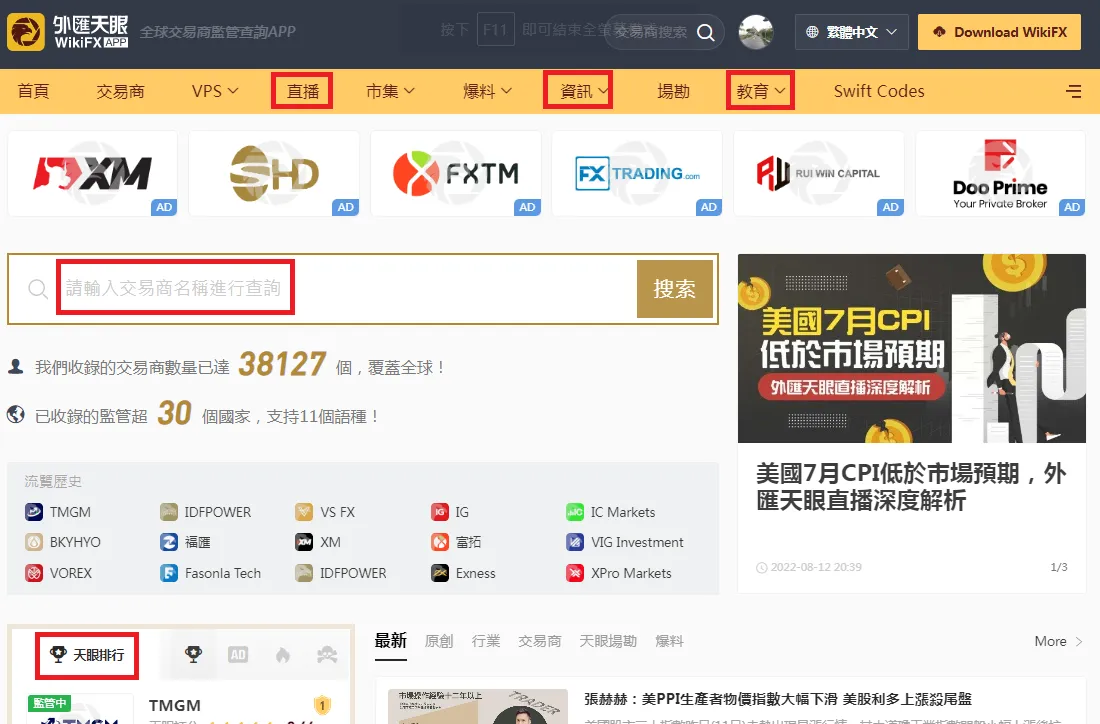
Task: Expand the 市集 menu
Action: click(390, 91)
